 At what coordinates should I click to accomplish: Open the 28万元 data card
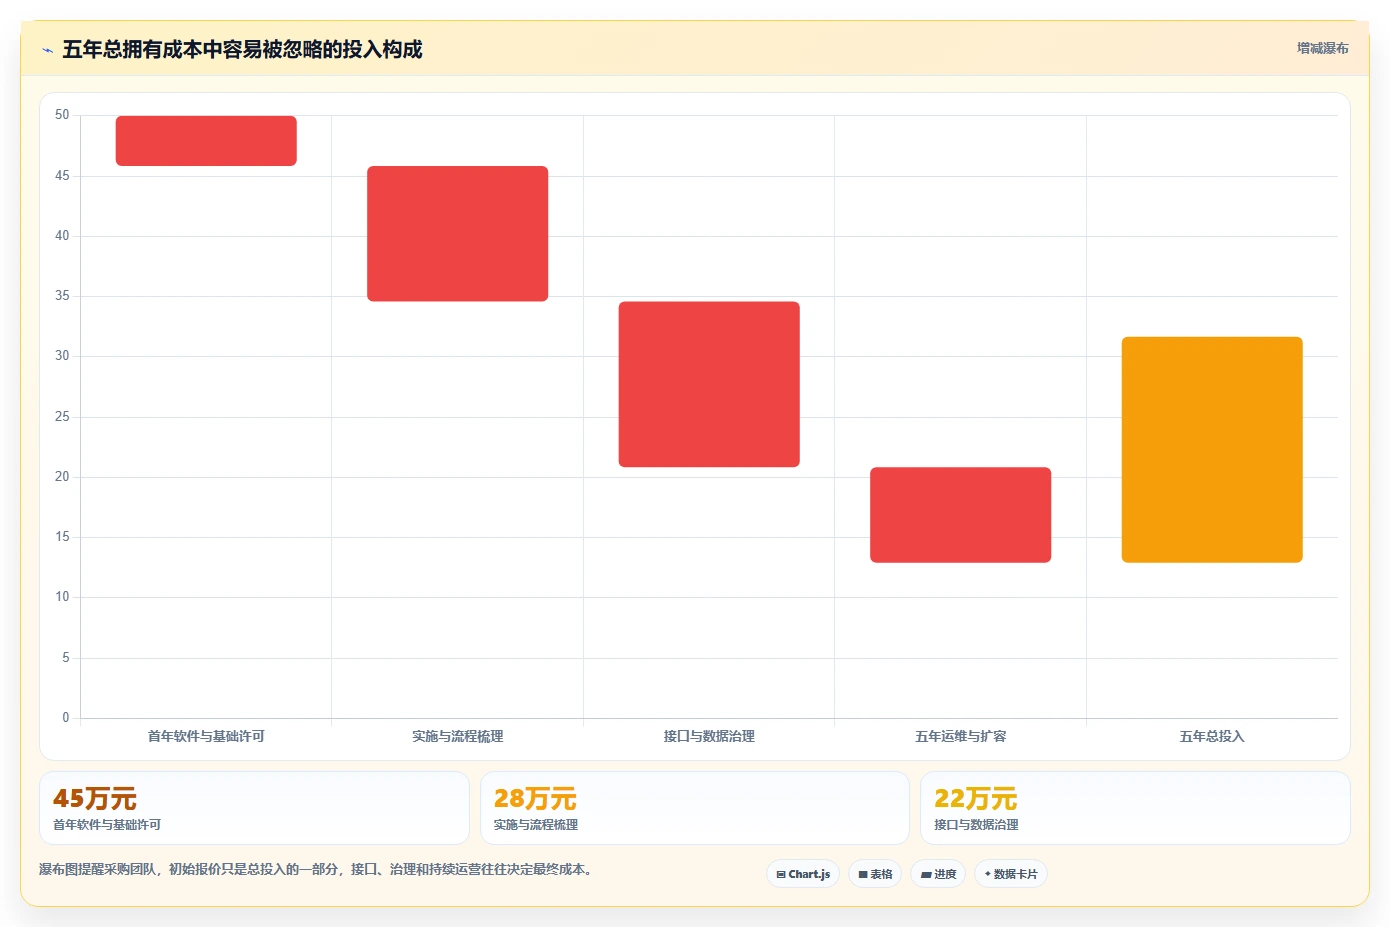(695, 808)
